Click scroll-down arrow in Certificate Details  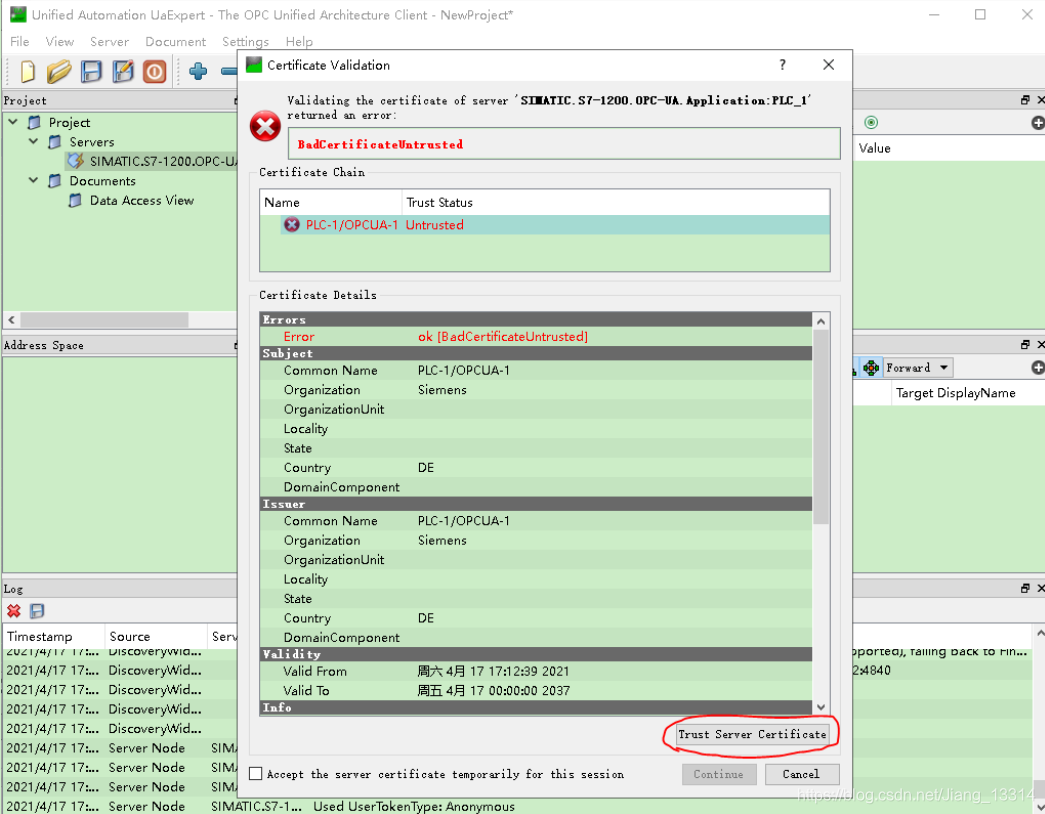point(821,707)
